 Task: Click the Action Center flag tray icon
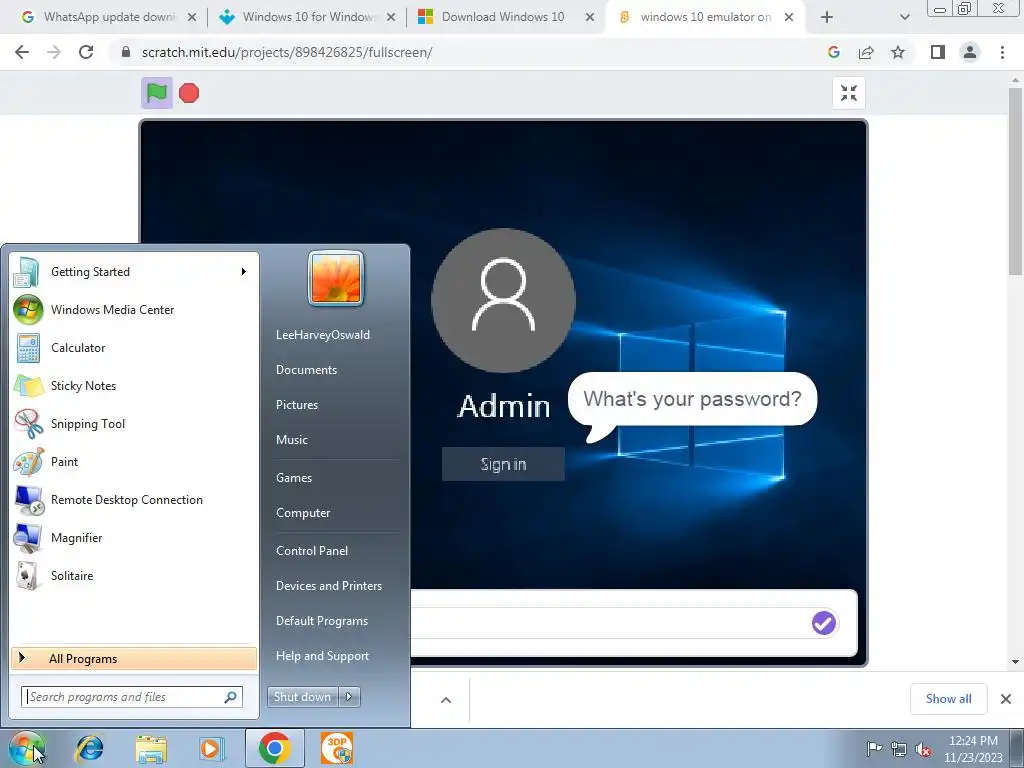tap(874, 748)
